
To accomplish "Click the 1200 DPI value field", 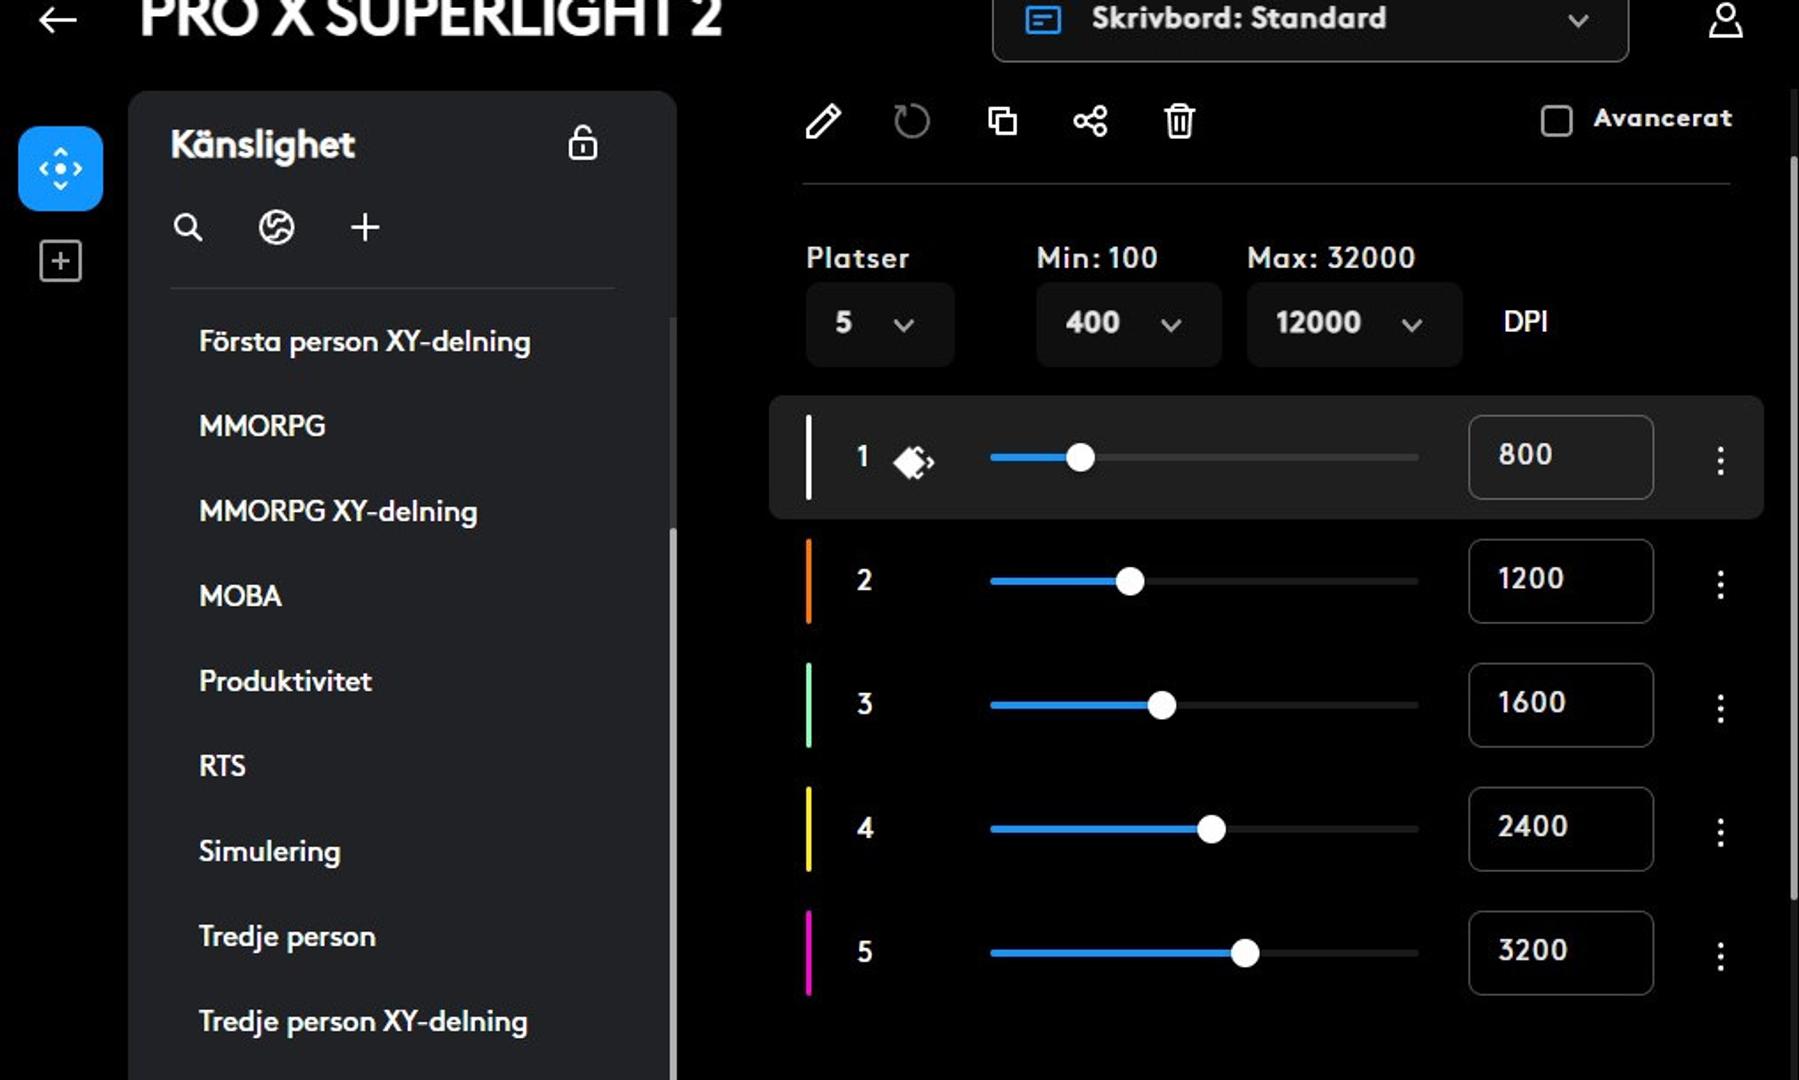I will (1560, 581).
